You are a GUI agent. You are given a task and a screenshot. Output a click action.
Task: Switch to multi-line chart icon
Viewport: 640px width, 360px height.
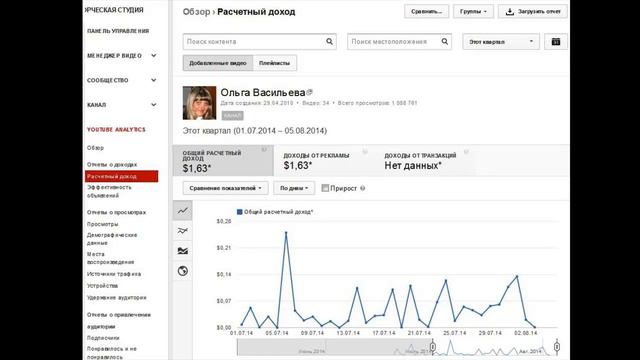(x=182, y=231)
